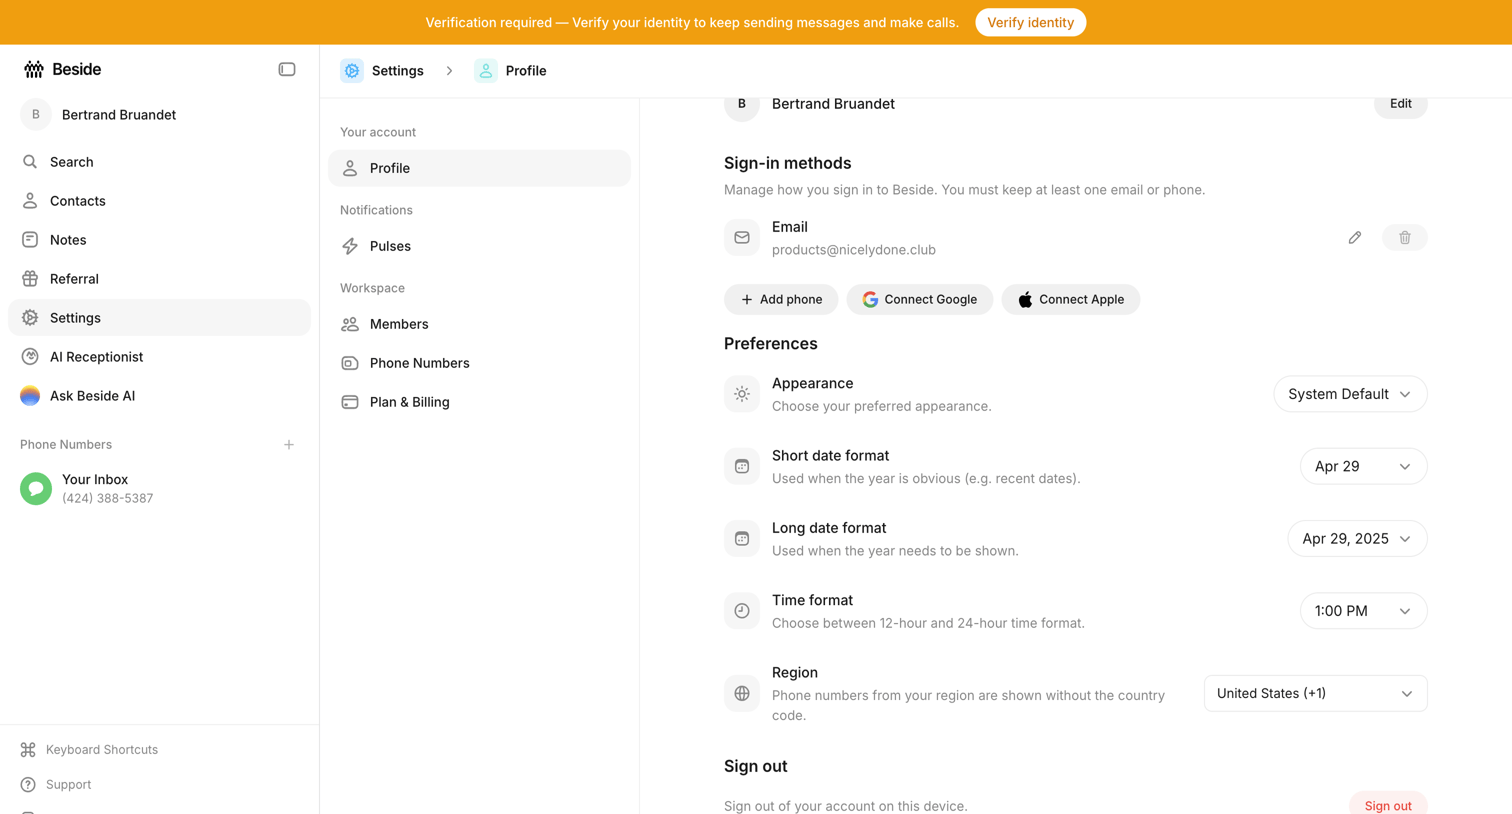Click the Profile breadcrumb person icon

point(486,71)
